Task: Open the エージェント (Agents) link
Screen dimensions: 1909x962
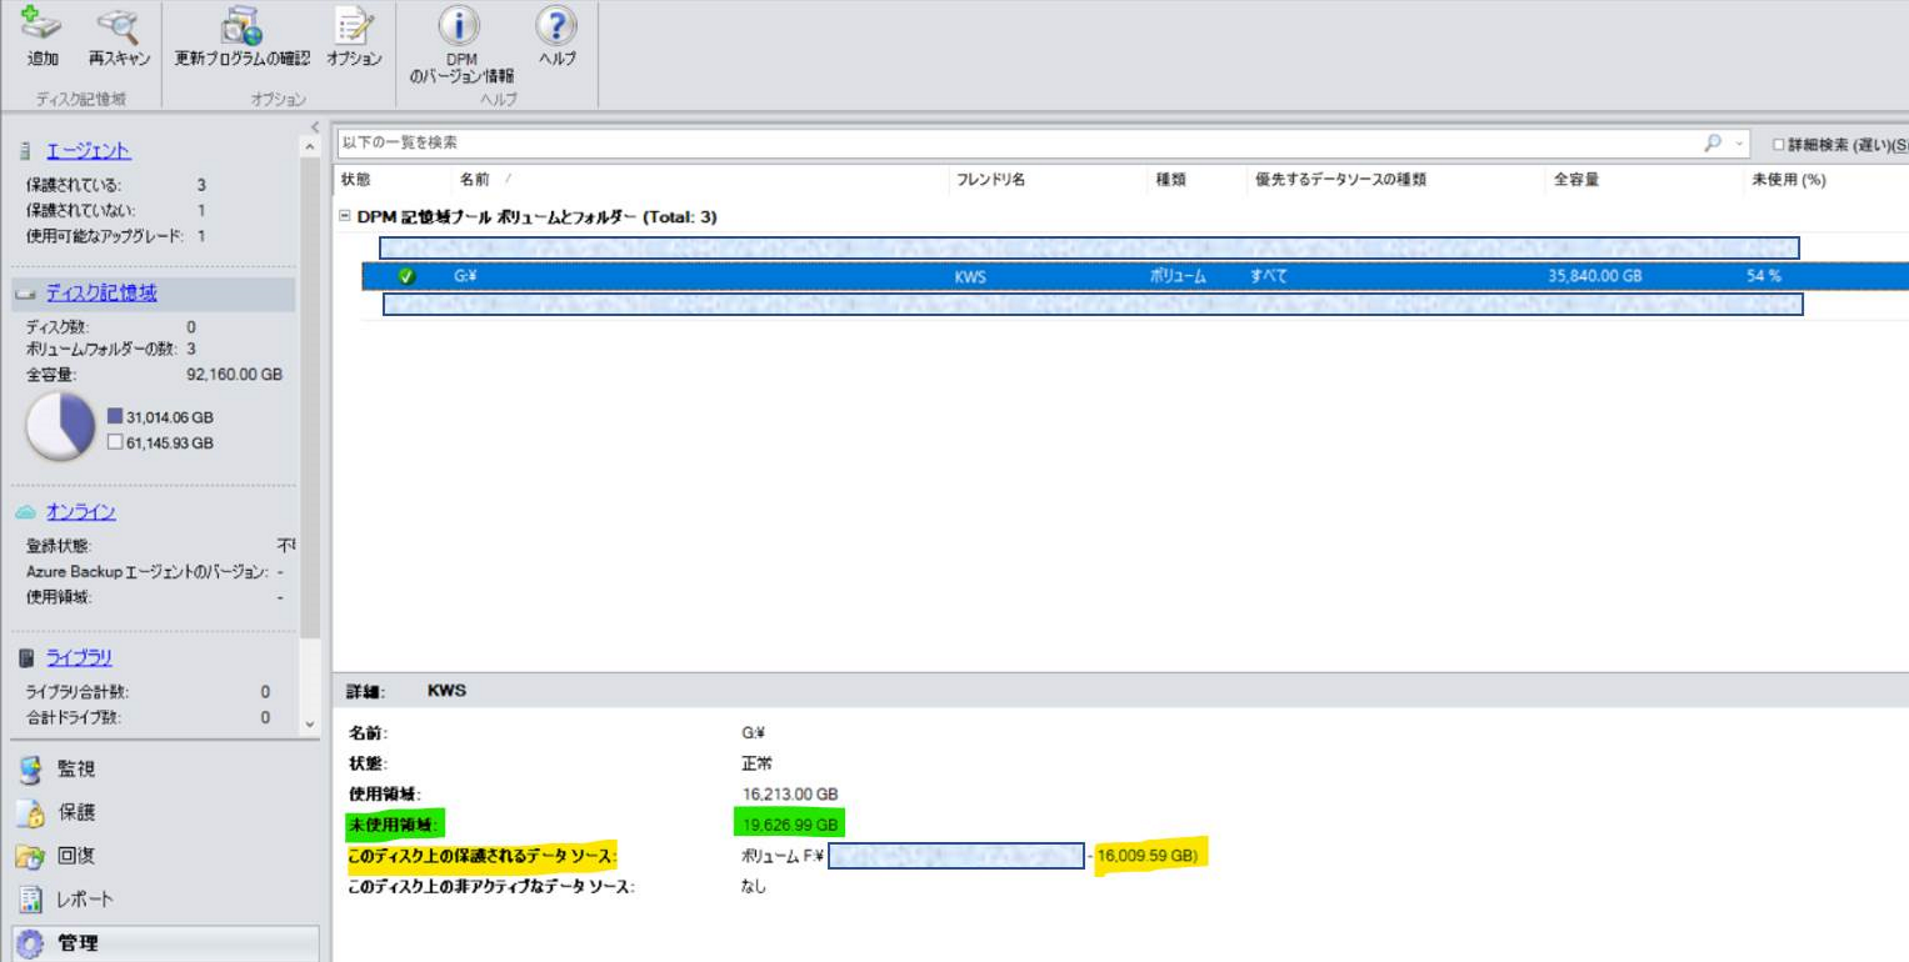Action: (88, 151)
